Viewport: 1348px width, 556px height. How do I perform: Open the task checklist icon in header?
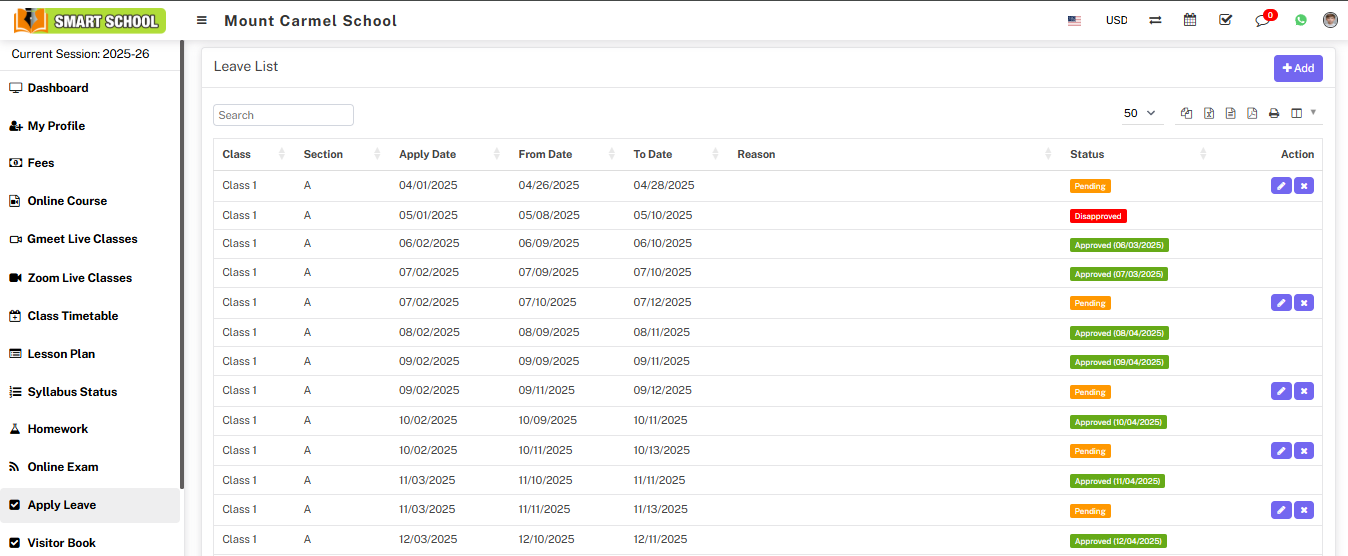click(1225, 20)
